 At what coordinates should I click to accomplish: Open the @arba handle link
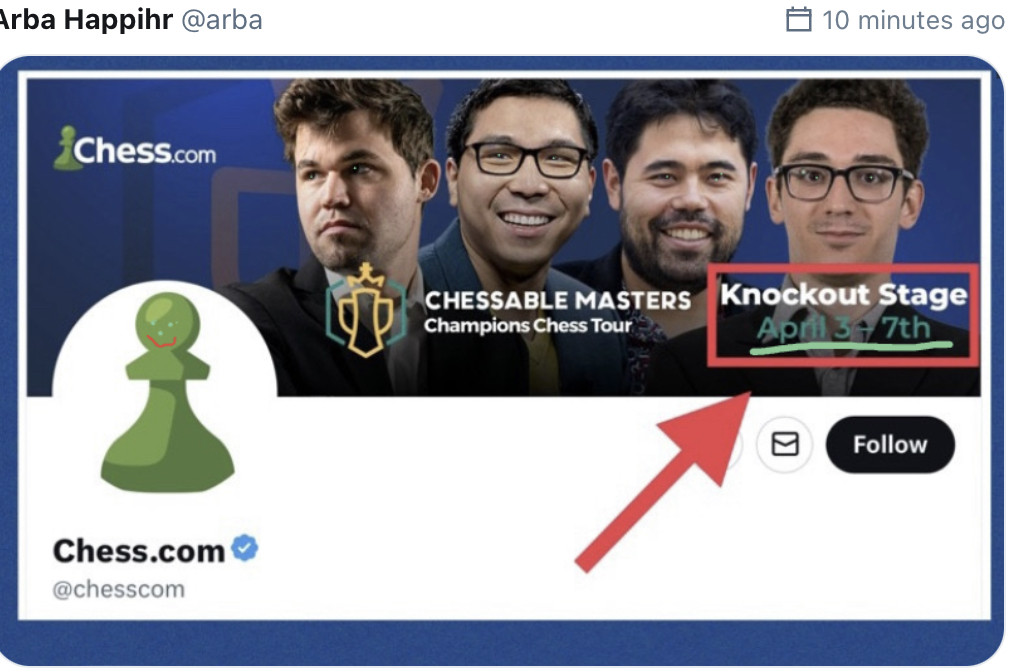(x=222, y=20)
